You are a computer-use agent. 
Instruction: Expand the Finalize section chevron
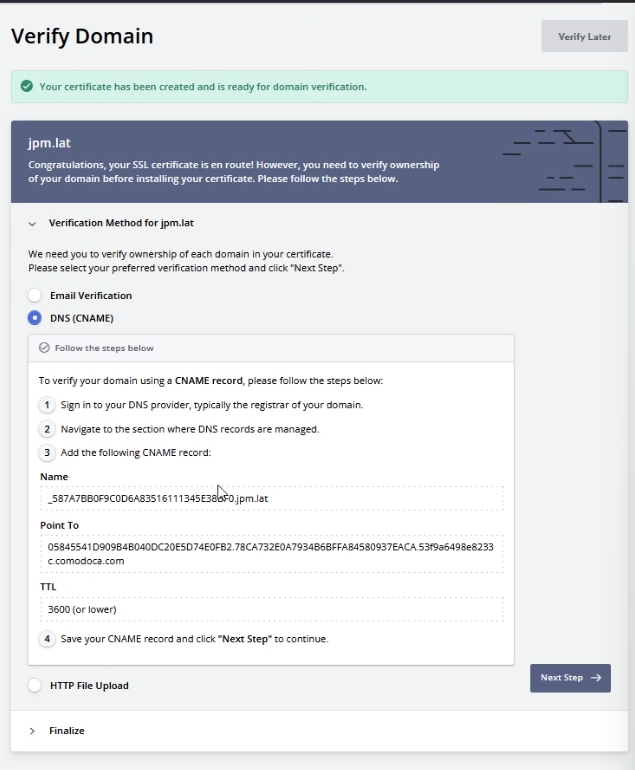point(32,731)
